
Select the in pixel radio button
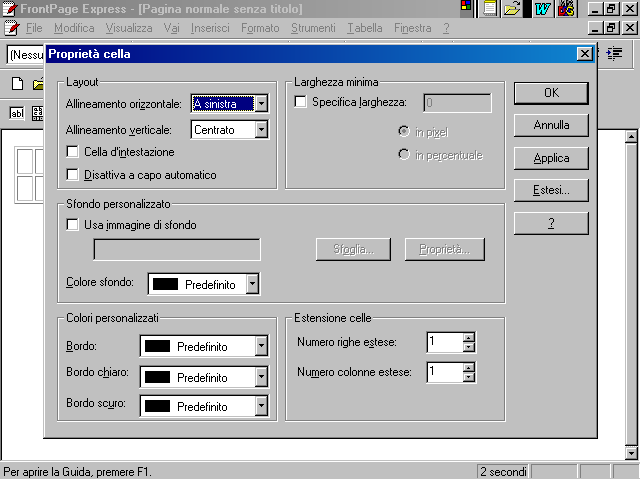404,131
